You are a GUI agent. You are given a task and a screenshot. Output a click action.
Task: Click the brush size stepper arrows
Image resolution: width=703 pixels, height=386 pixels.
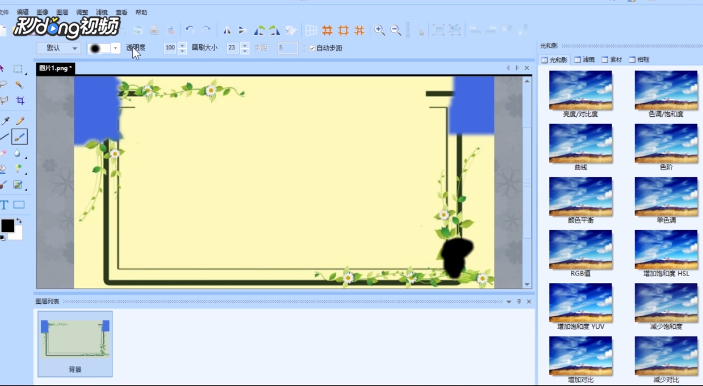click(x=245, y=48)
